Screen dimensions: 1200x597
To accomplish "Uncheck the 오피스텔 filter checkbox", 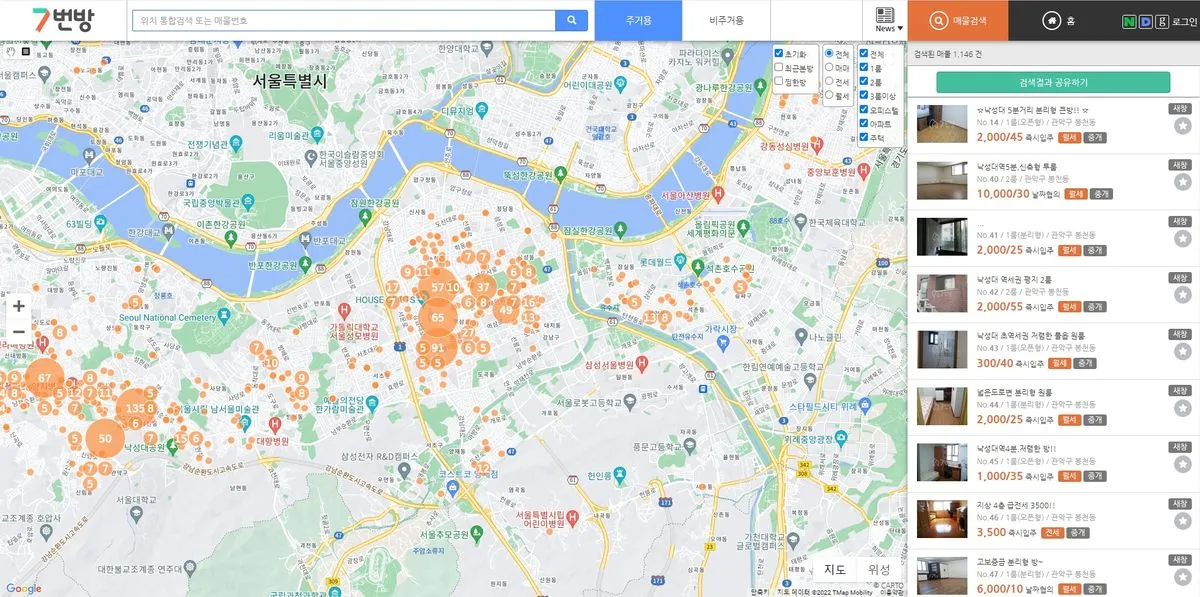I will pyautogui.click(x=865, y=110).
